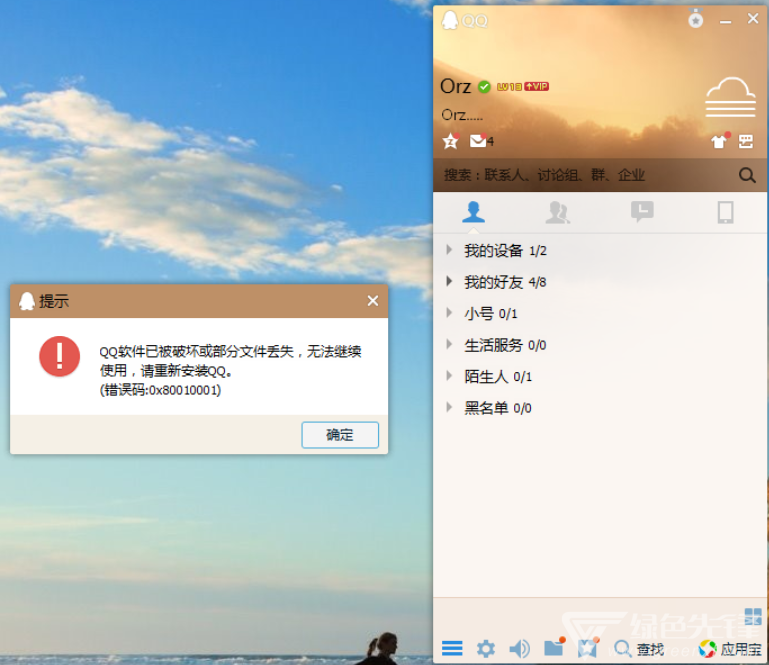Open the mail envelope with 4 messages

point(481,141)
